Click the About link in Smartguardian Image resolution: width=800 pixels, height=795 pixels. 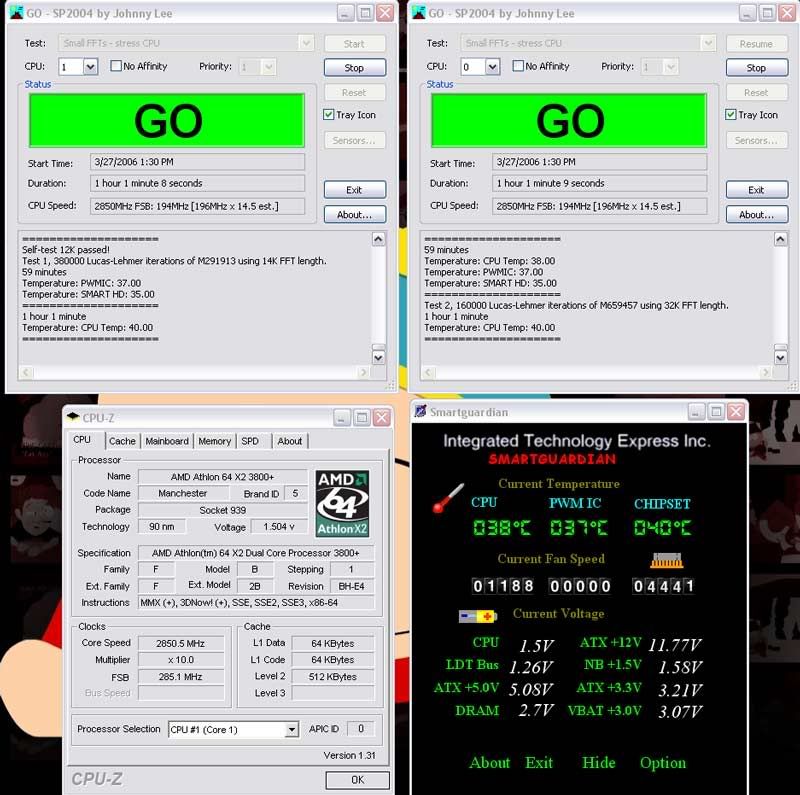[x=490, y=762]
